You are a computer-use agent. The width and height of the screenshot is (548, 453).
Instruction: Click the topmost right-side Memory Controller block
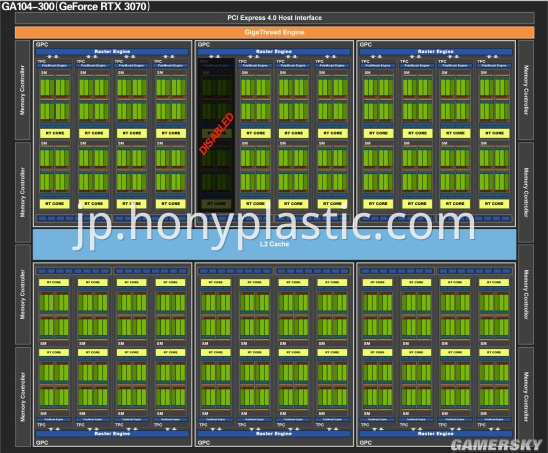pyautogui.click(x=526, y=90)
